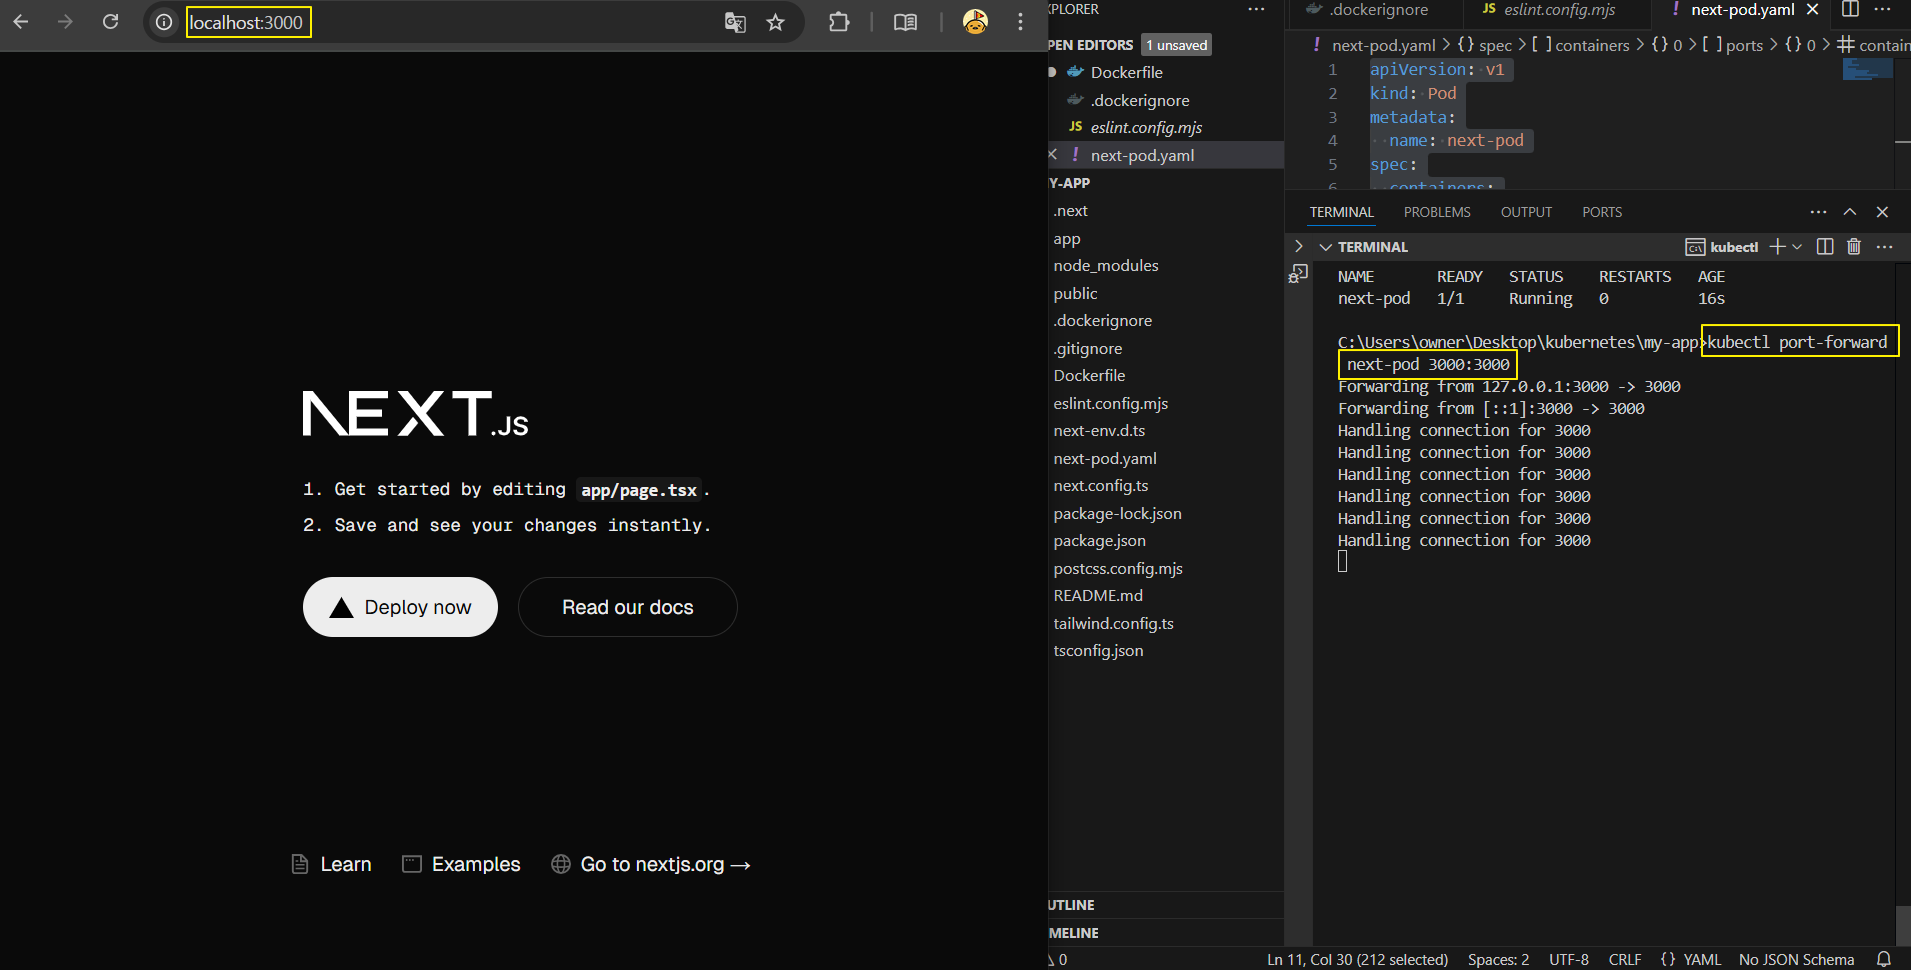
Task: Click the browser forward arrow
Action: 66,21
